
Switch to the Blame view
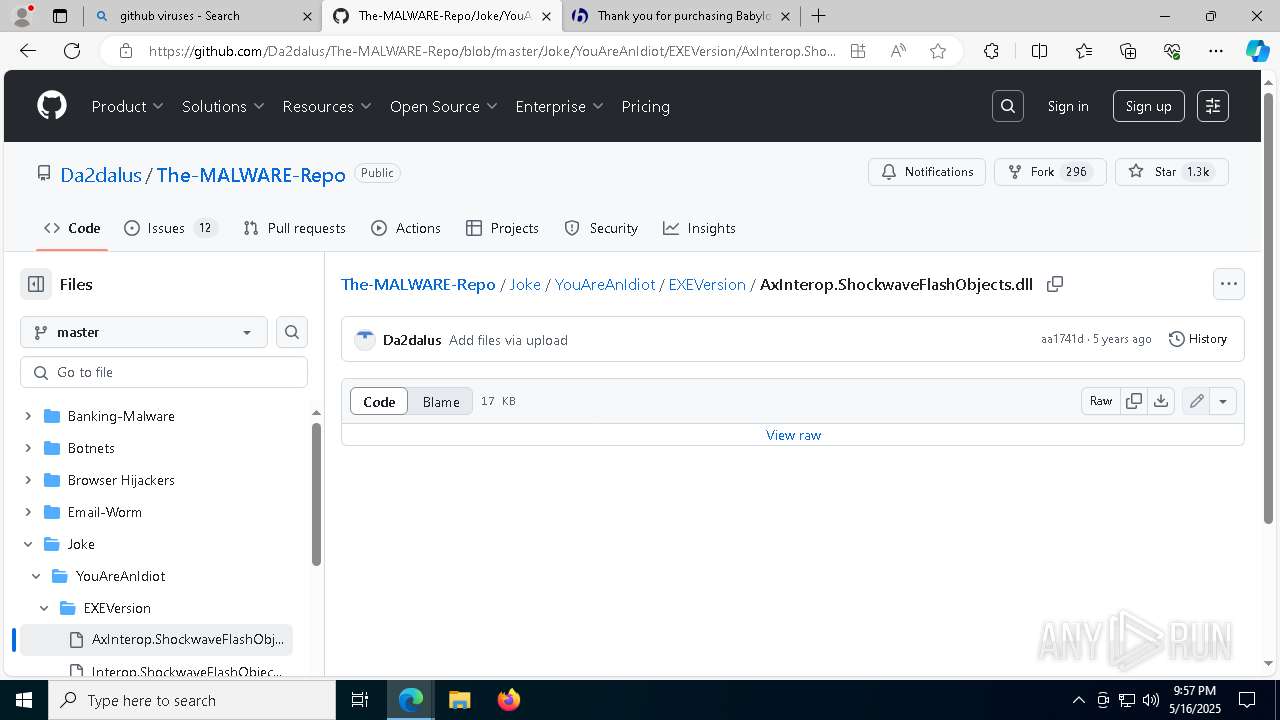(x=441, y=401)
